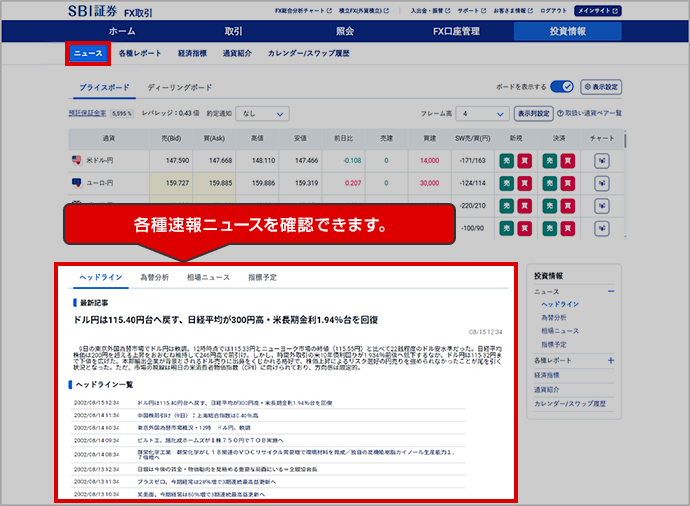Open the サポート link
Image resolution: width=690 pixels, height=506 pixels.
472,11
